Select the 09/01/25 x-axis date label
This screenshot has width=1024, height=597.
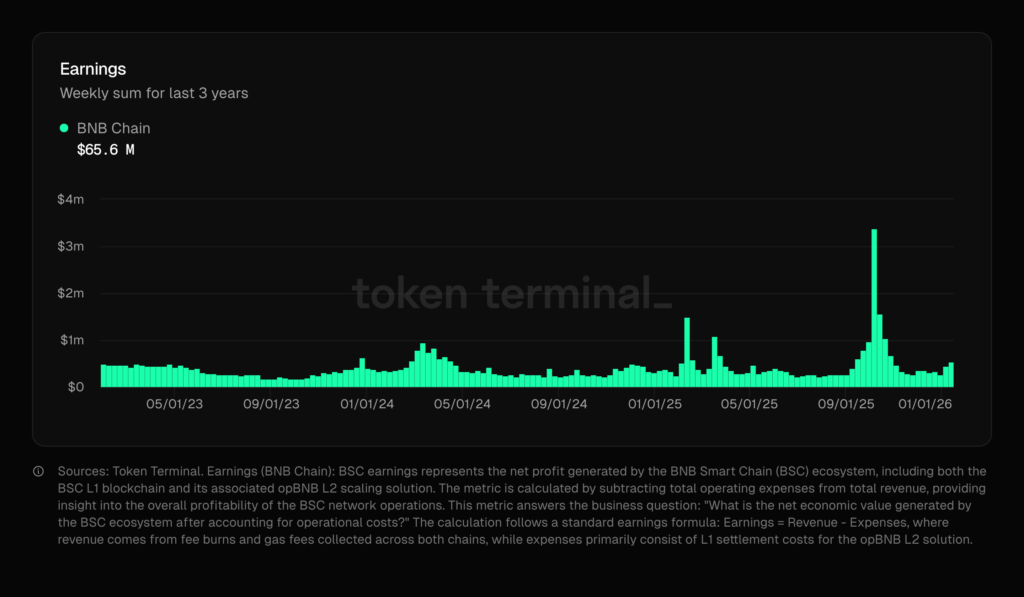tap(846, 404)
